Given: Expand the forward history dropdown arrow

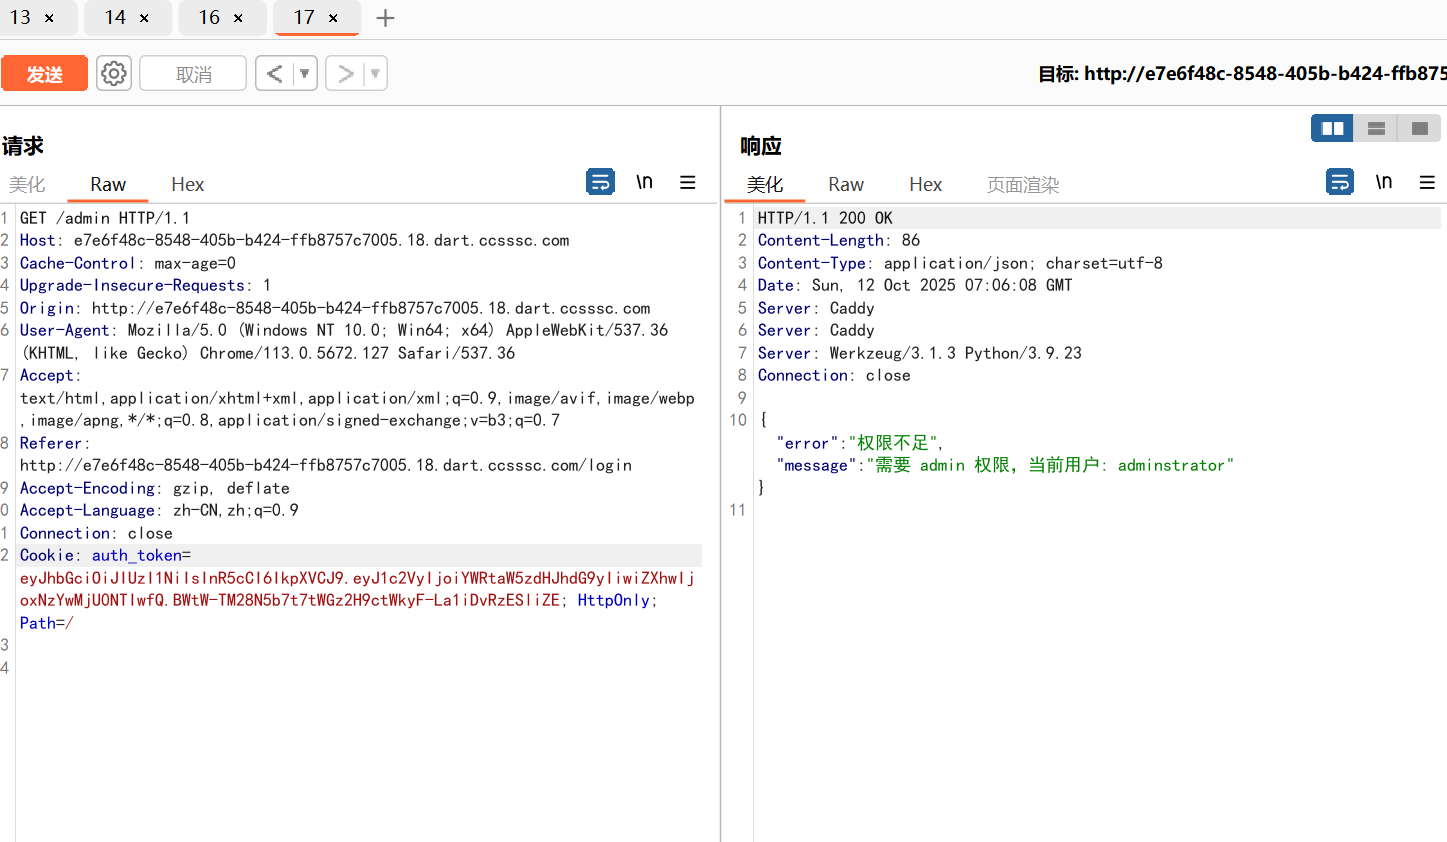Looking at the screenshot, I should (375, 73).
